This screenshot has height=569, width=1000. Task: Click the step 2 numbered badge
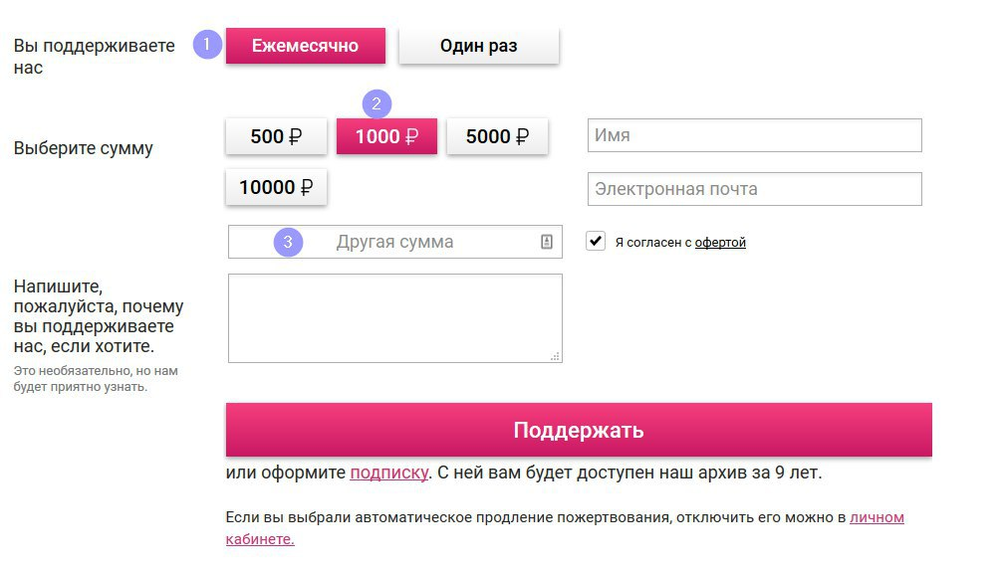[376, 103]
